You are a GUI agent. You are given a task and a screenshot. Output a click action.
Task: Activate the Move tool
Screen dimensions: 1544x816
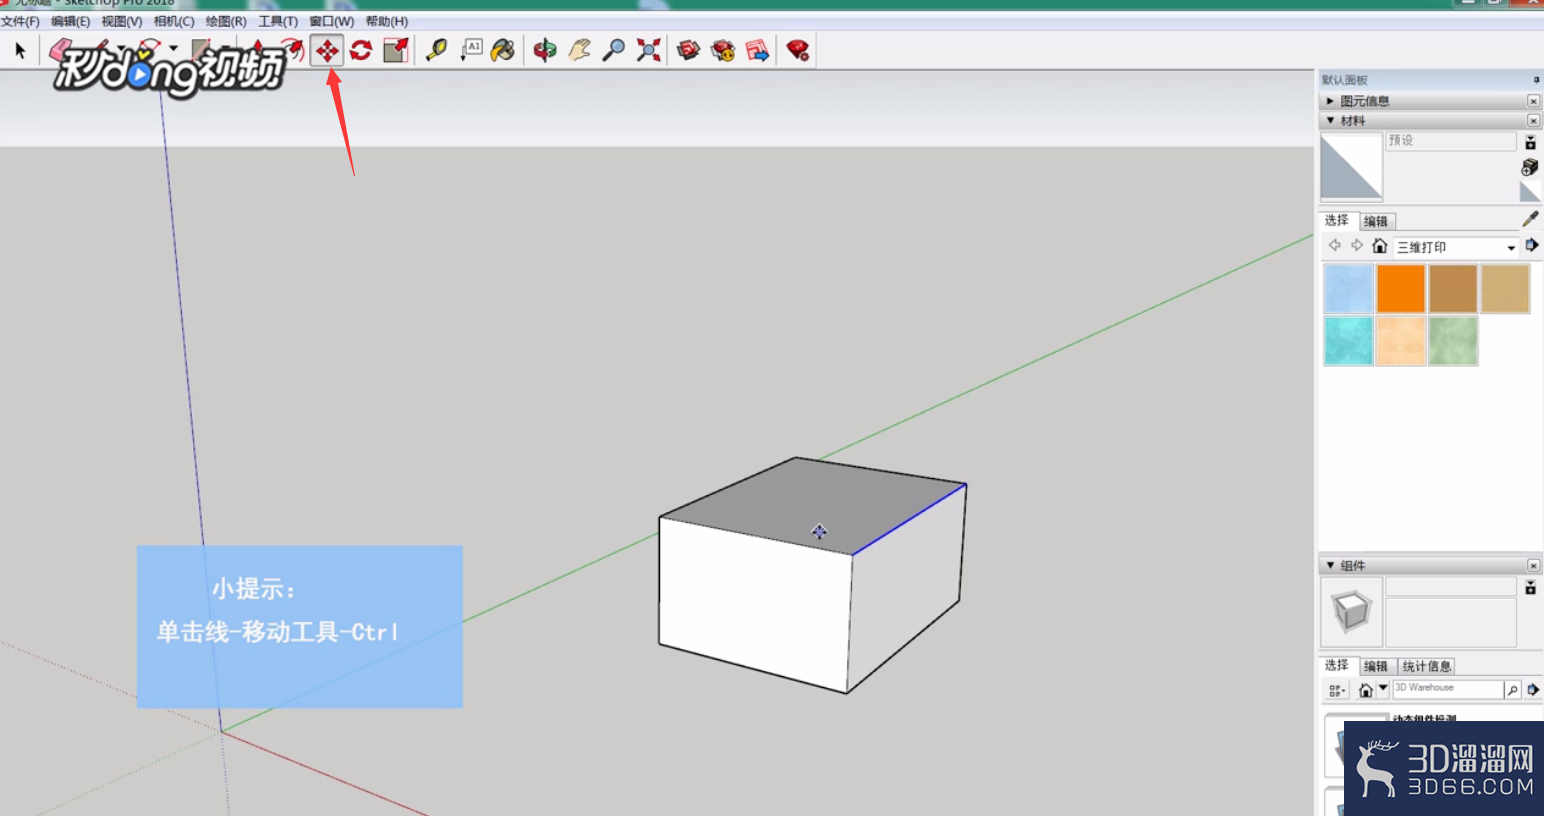pyautogui.click(x=327, y=50)
